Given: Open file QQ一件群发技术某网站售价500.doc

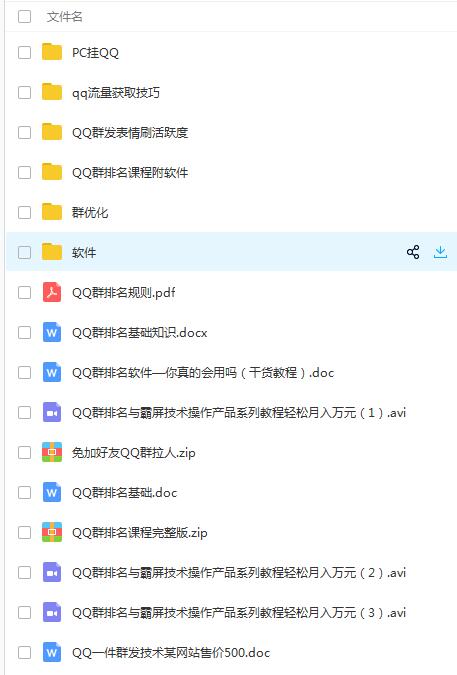Looking at the screenshot, I should (x=171, y=653).
